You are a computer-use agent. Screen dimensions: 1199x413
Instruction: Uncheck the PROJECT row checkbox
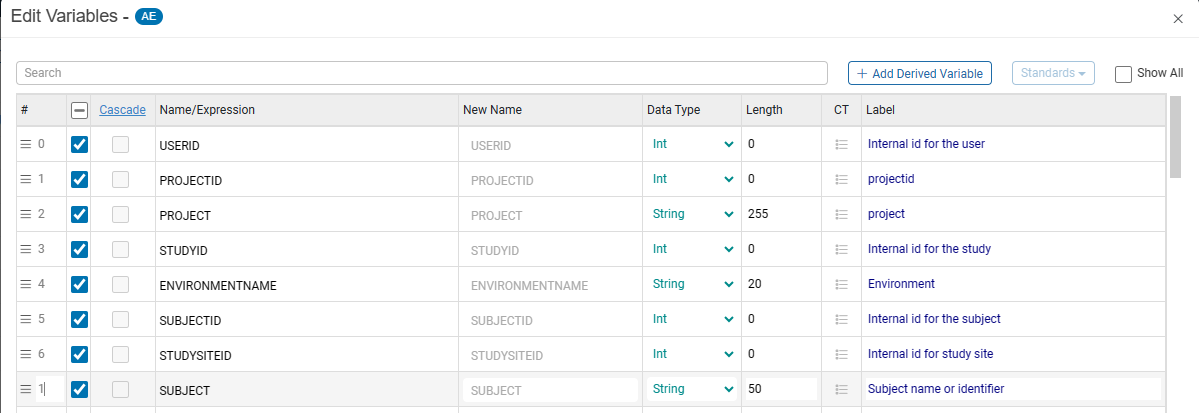[x=79, y=214]
